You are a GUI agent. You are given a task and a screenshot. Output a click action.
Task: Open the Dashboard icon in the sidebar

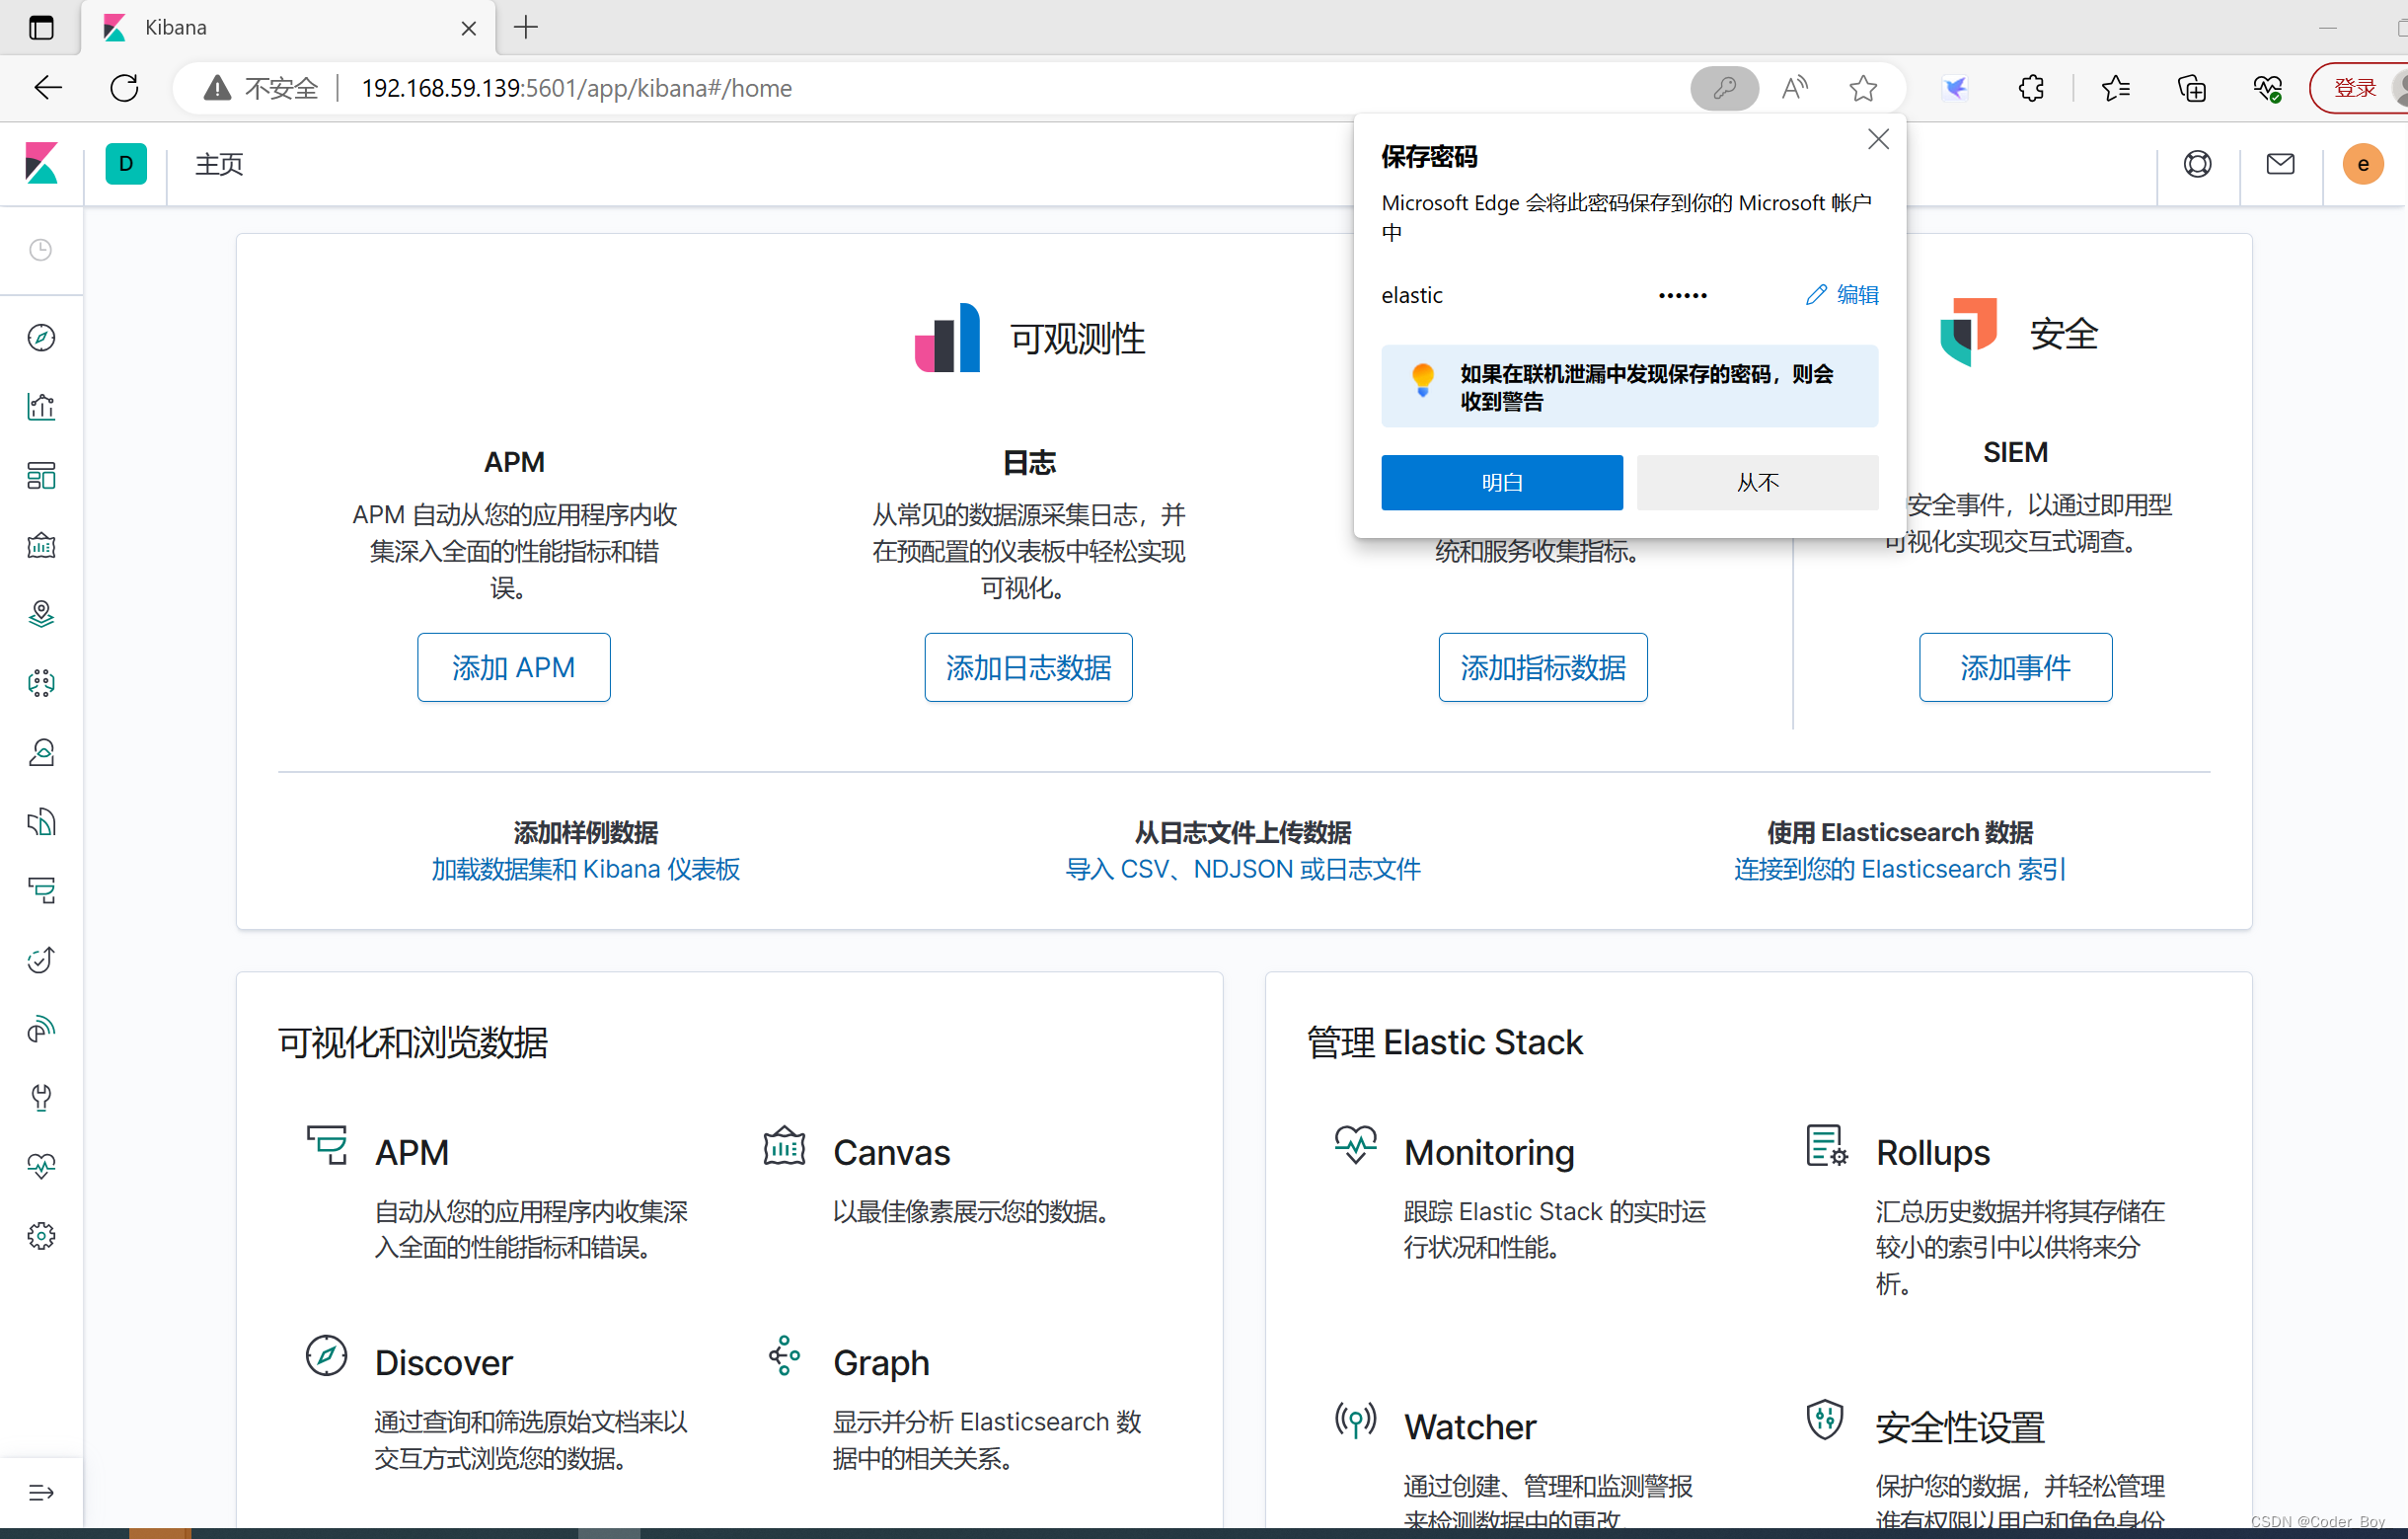point(41,476)
